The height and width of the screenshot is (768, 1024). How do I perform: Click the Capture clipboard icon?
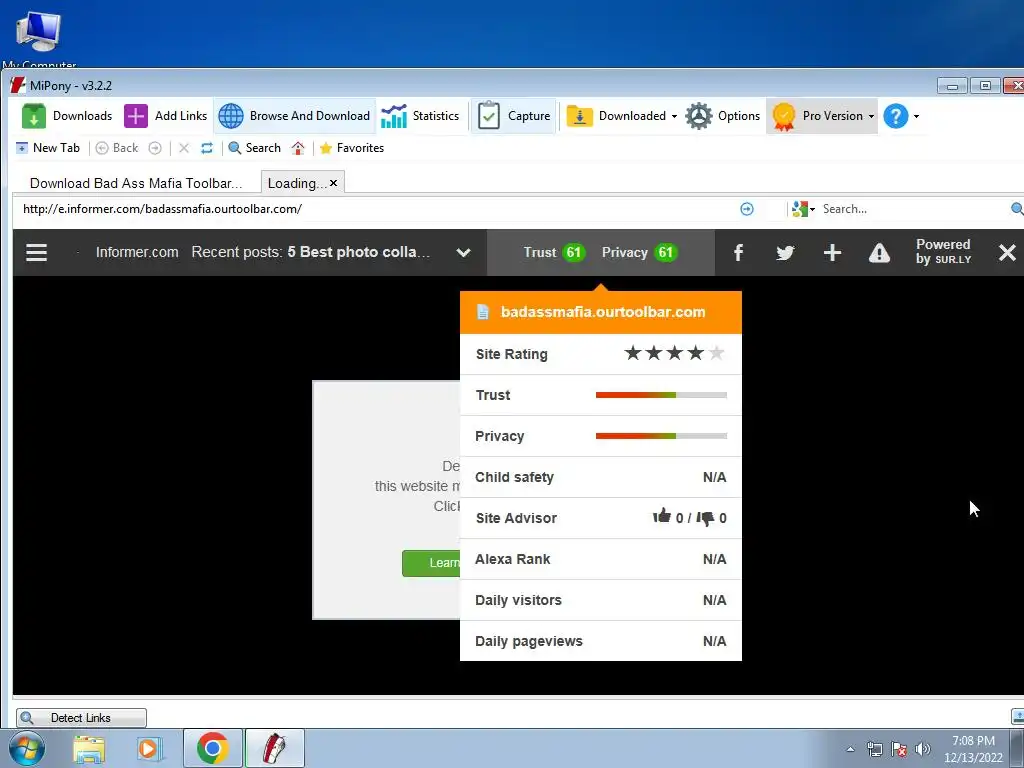click(x=488, y=116)
